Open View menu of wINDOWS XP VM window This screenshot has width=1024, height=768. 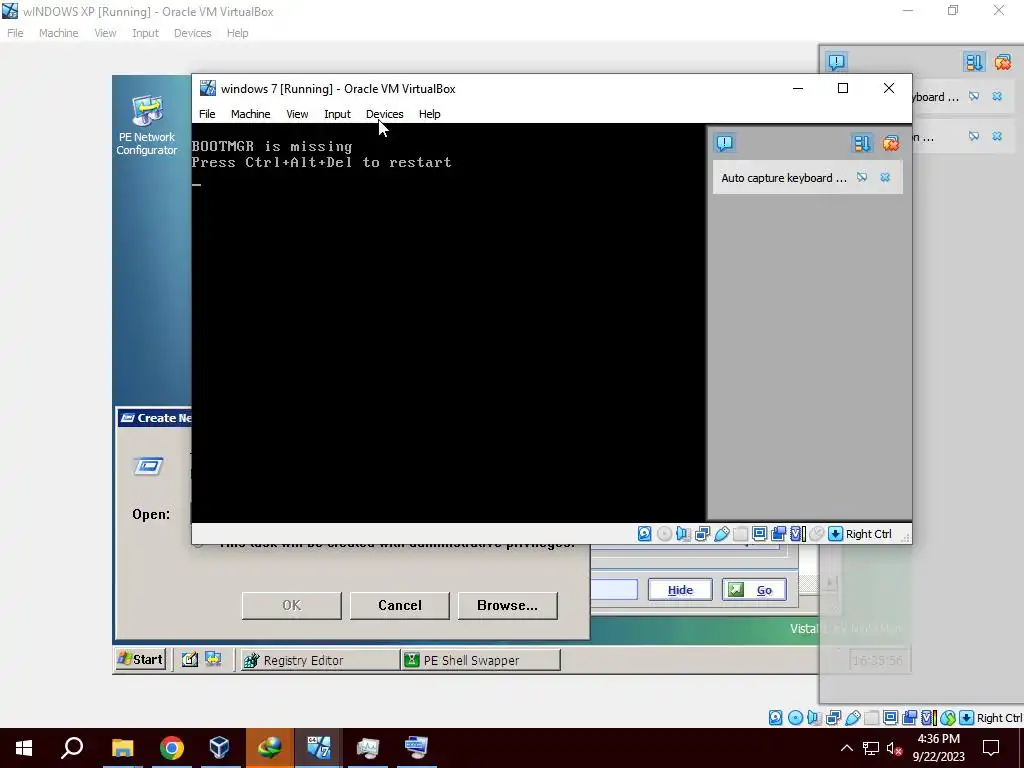pos(105,33)
